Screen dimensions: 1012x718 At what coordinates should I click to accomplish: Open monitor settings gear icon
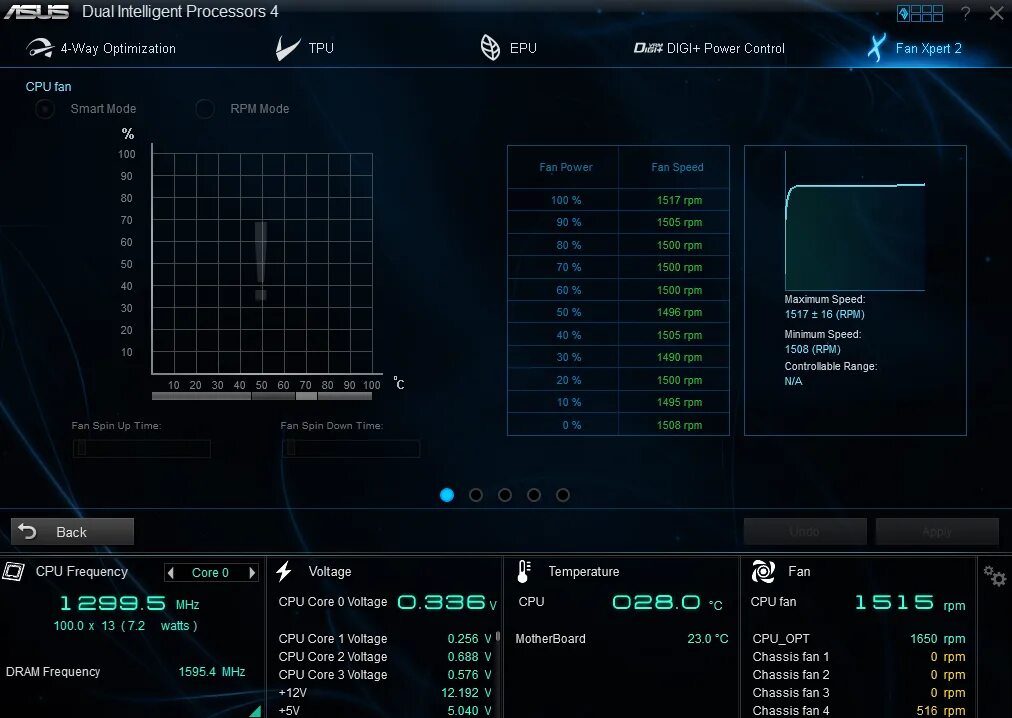[x=995, y=576]
